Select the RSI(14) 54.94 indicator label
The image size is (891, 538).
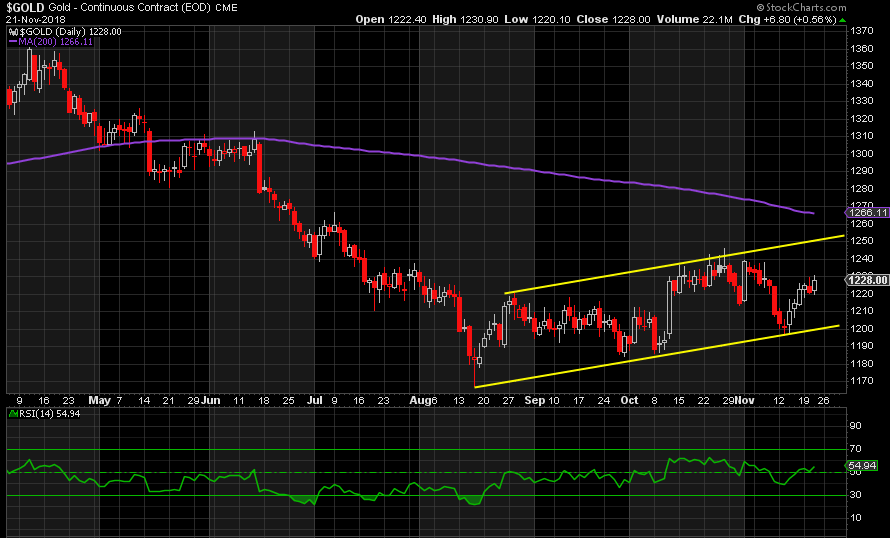click(46, 412)
